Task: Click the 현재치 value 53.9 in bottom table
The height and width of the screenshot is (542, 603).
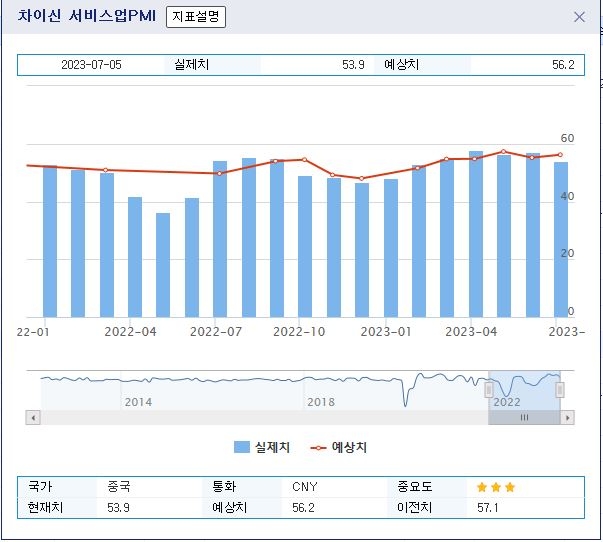Action: 118,508
